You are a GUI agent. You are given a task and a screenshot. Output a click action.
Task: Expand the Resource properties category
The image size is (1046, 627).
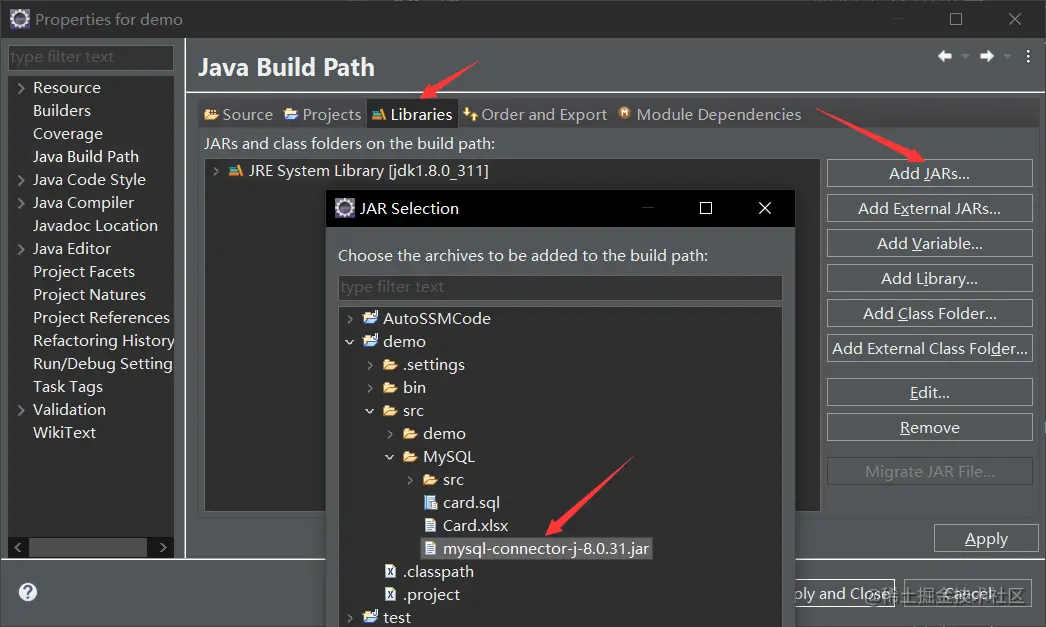21,88
